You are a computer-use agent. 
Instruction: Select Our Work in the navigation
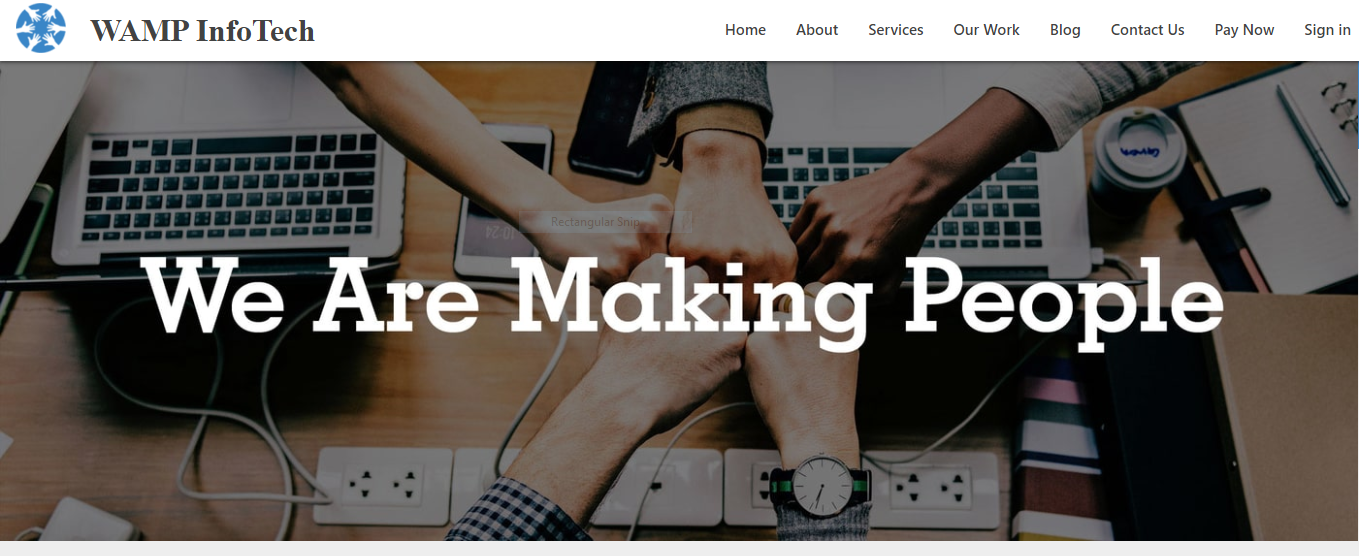(986, 30)
